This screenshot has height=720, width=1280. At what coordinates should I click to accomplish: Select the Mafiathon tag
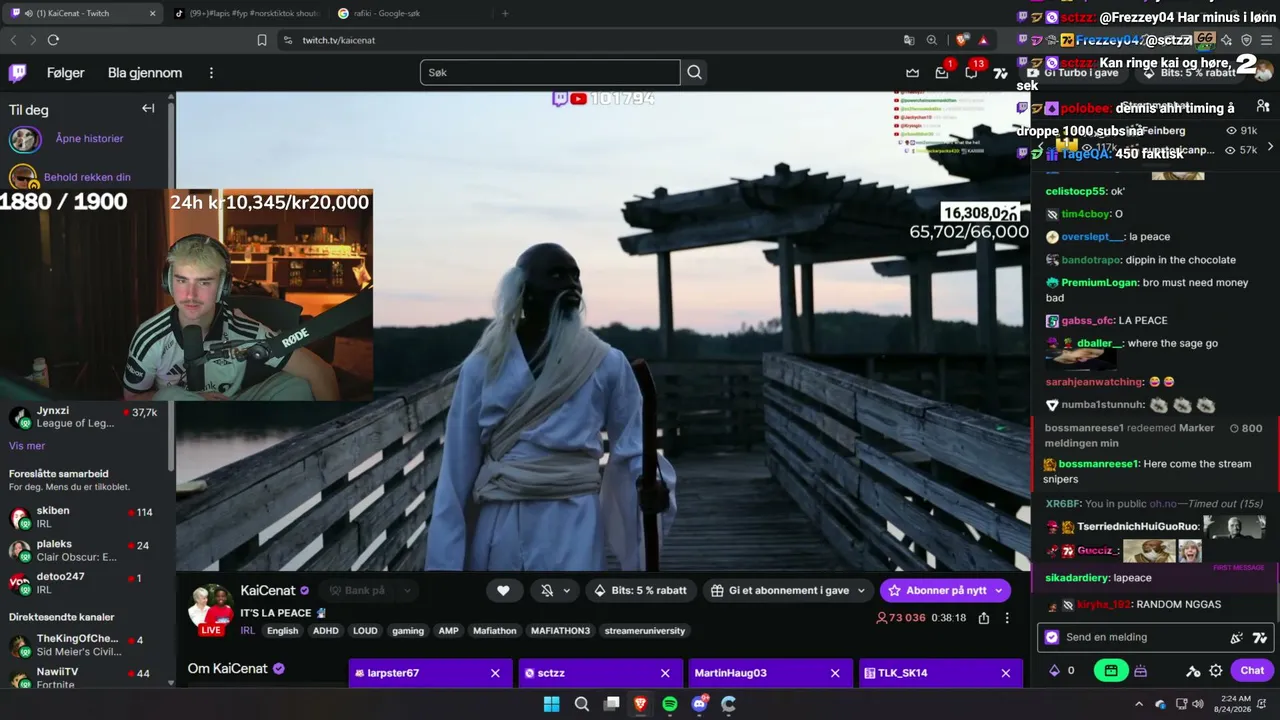494,631
